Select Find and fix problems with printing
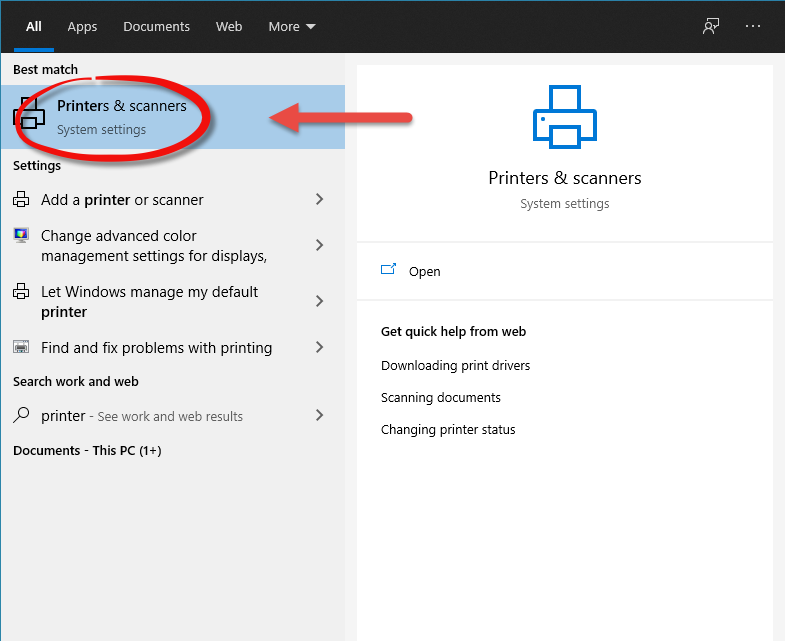Viewport: 785px width, 641px height. [x=173, y=347]
